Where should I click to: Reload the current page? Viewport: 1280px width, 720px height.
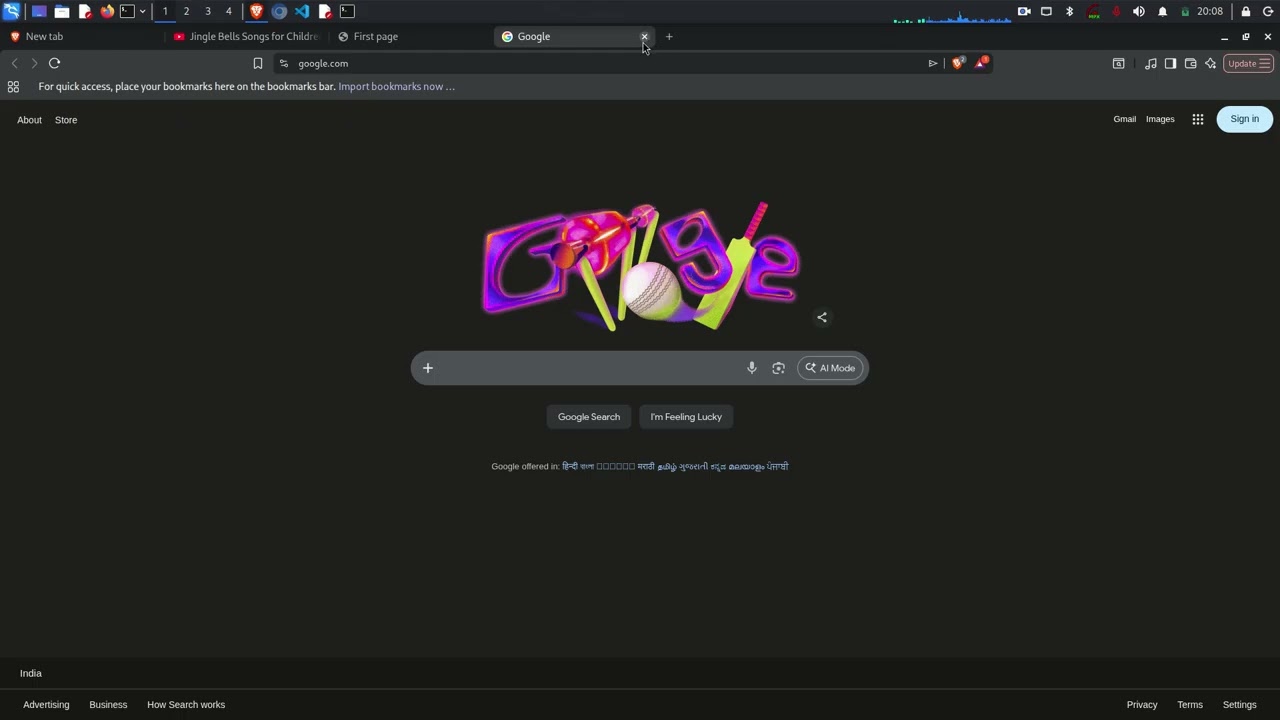(55, 63)
